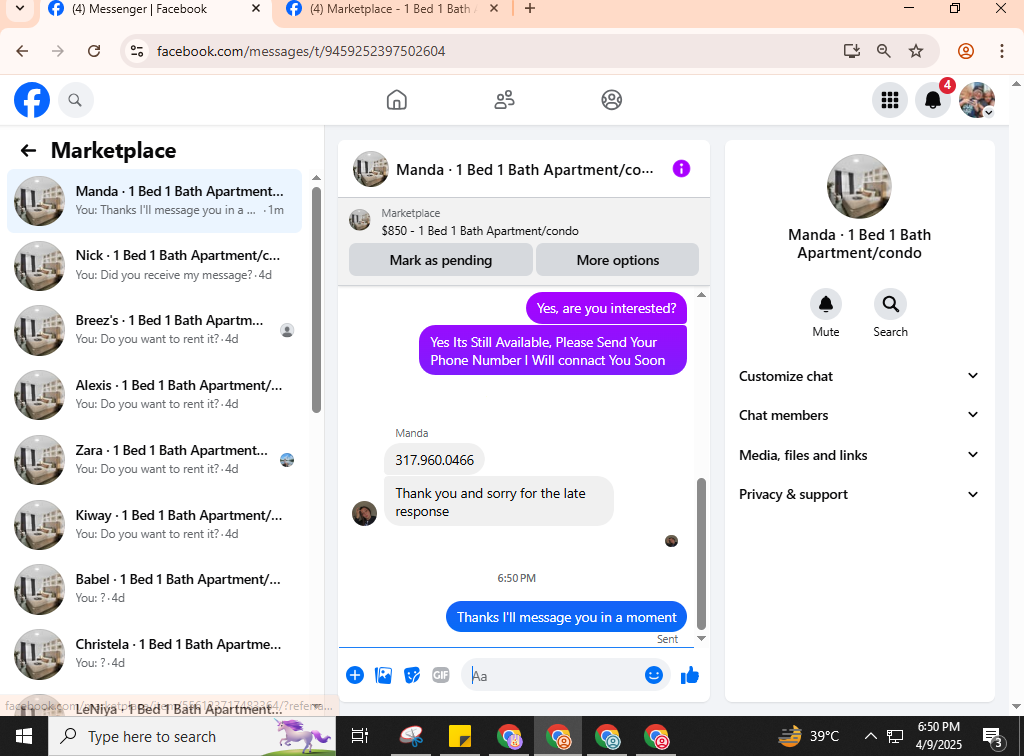This screenshot has width=1024, height=756.
Task: Open the Groups icon in top navigation
Action: pos(611,100)
